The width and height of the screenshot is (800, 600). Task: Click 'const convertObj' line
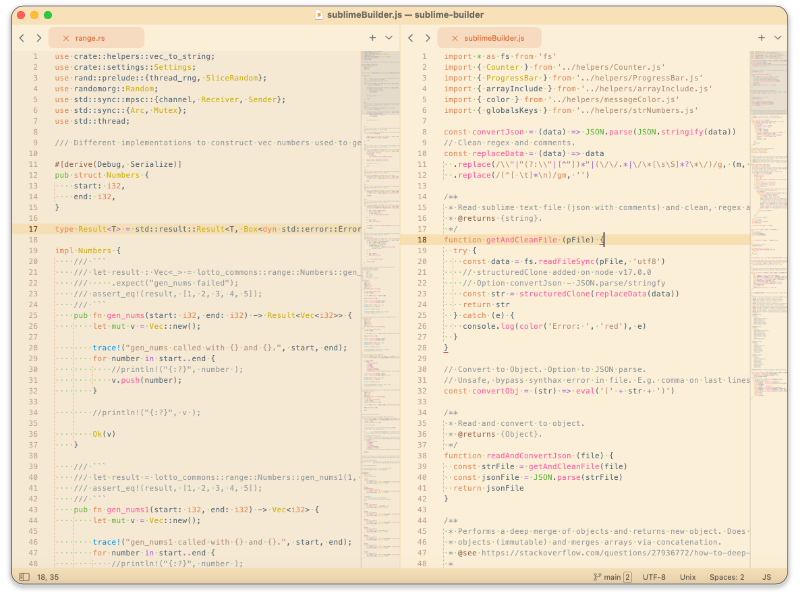559,391
